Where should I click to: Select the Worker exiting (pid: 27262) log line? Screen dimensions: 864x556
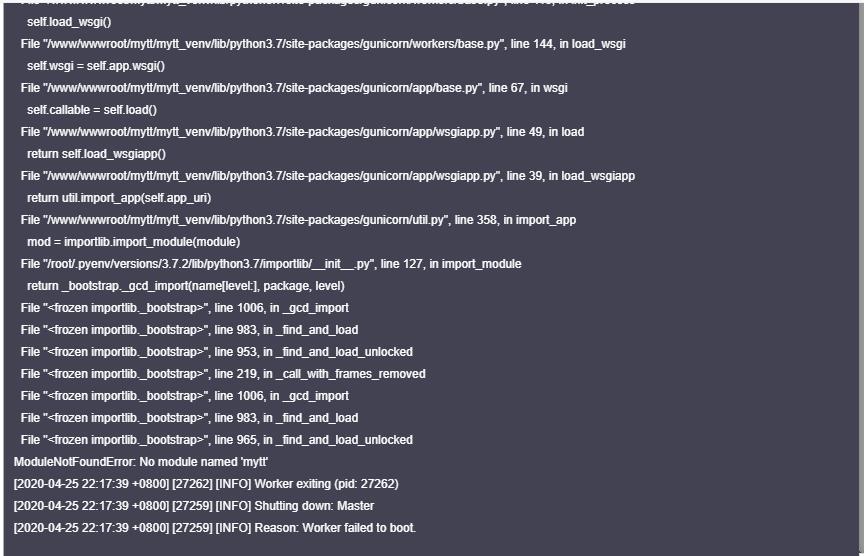click(x=206, y=484)
